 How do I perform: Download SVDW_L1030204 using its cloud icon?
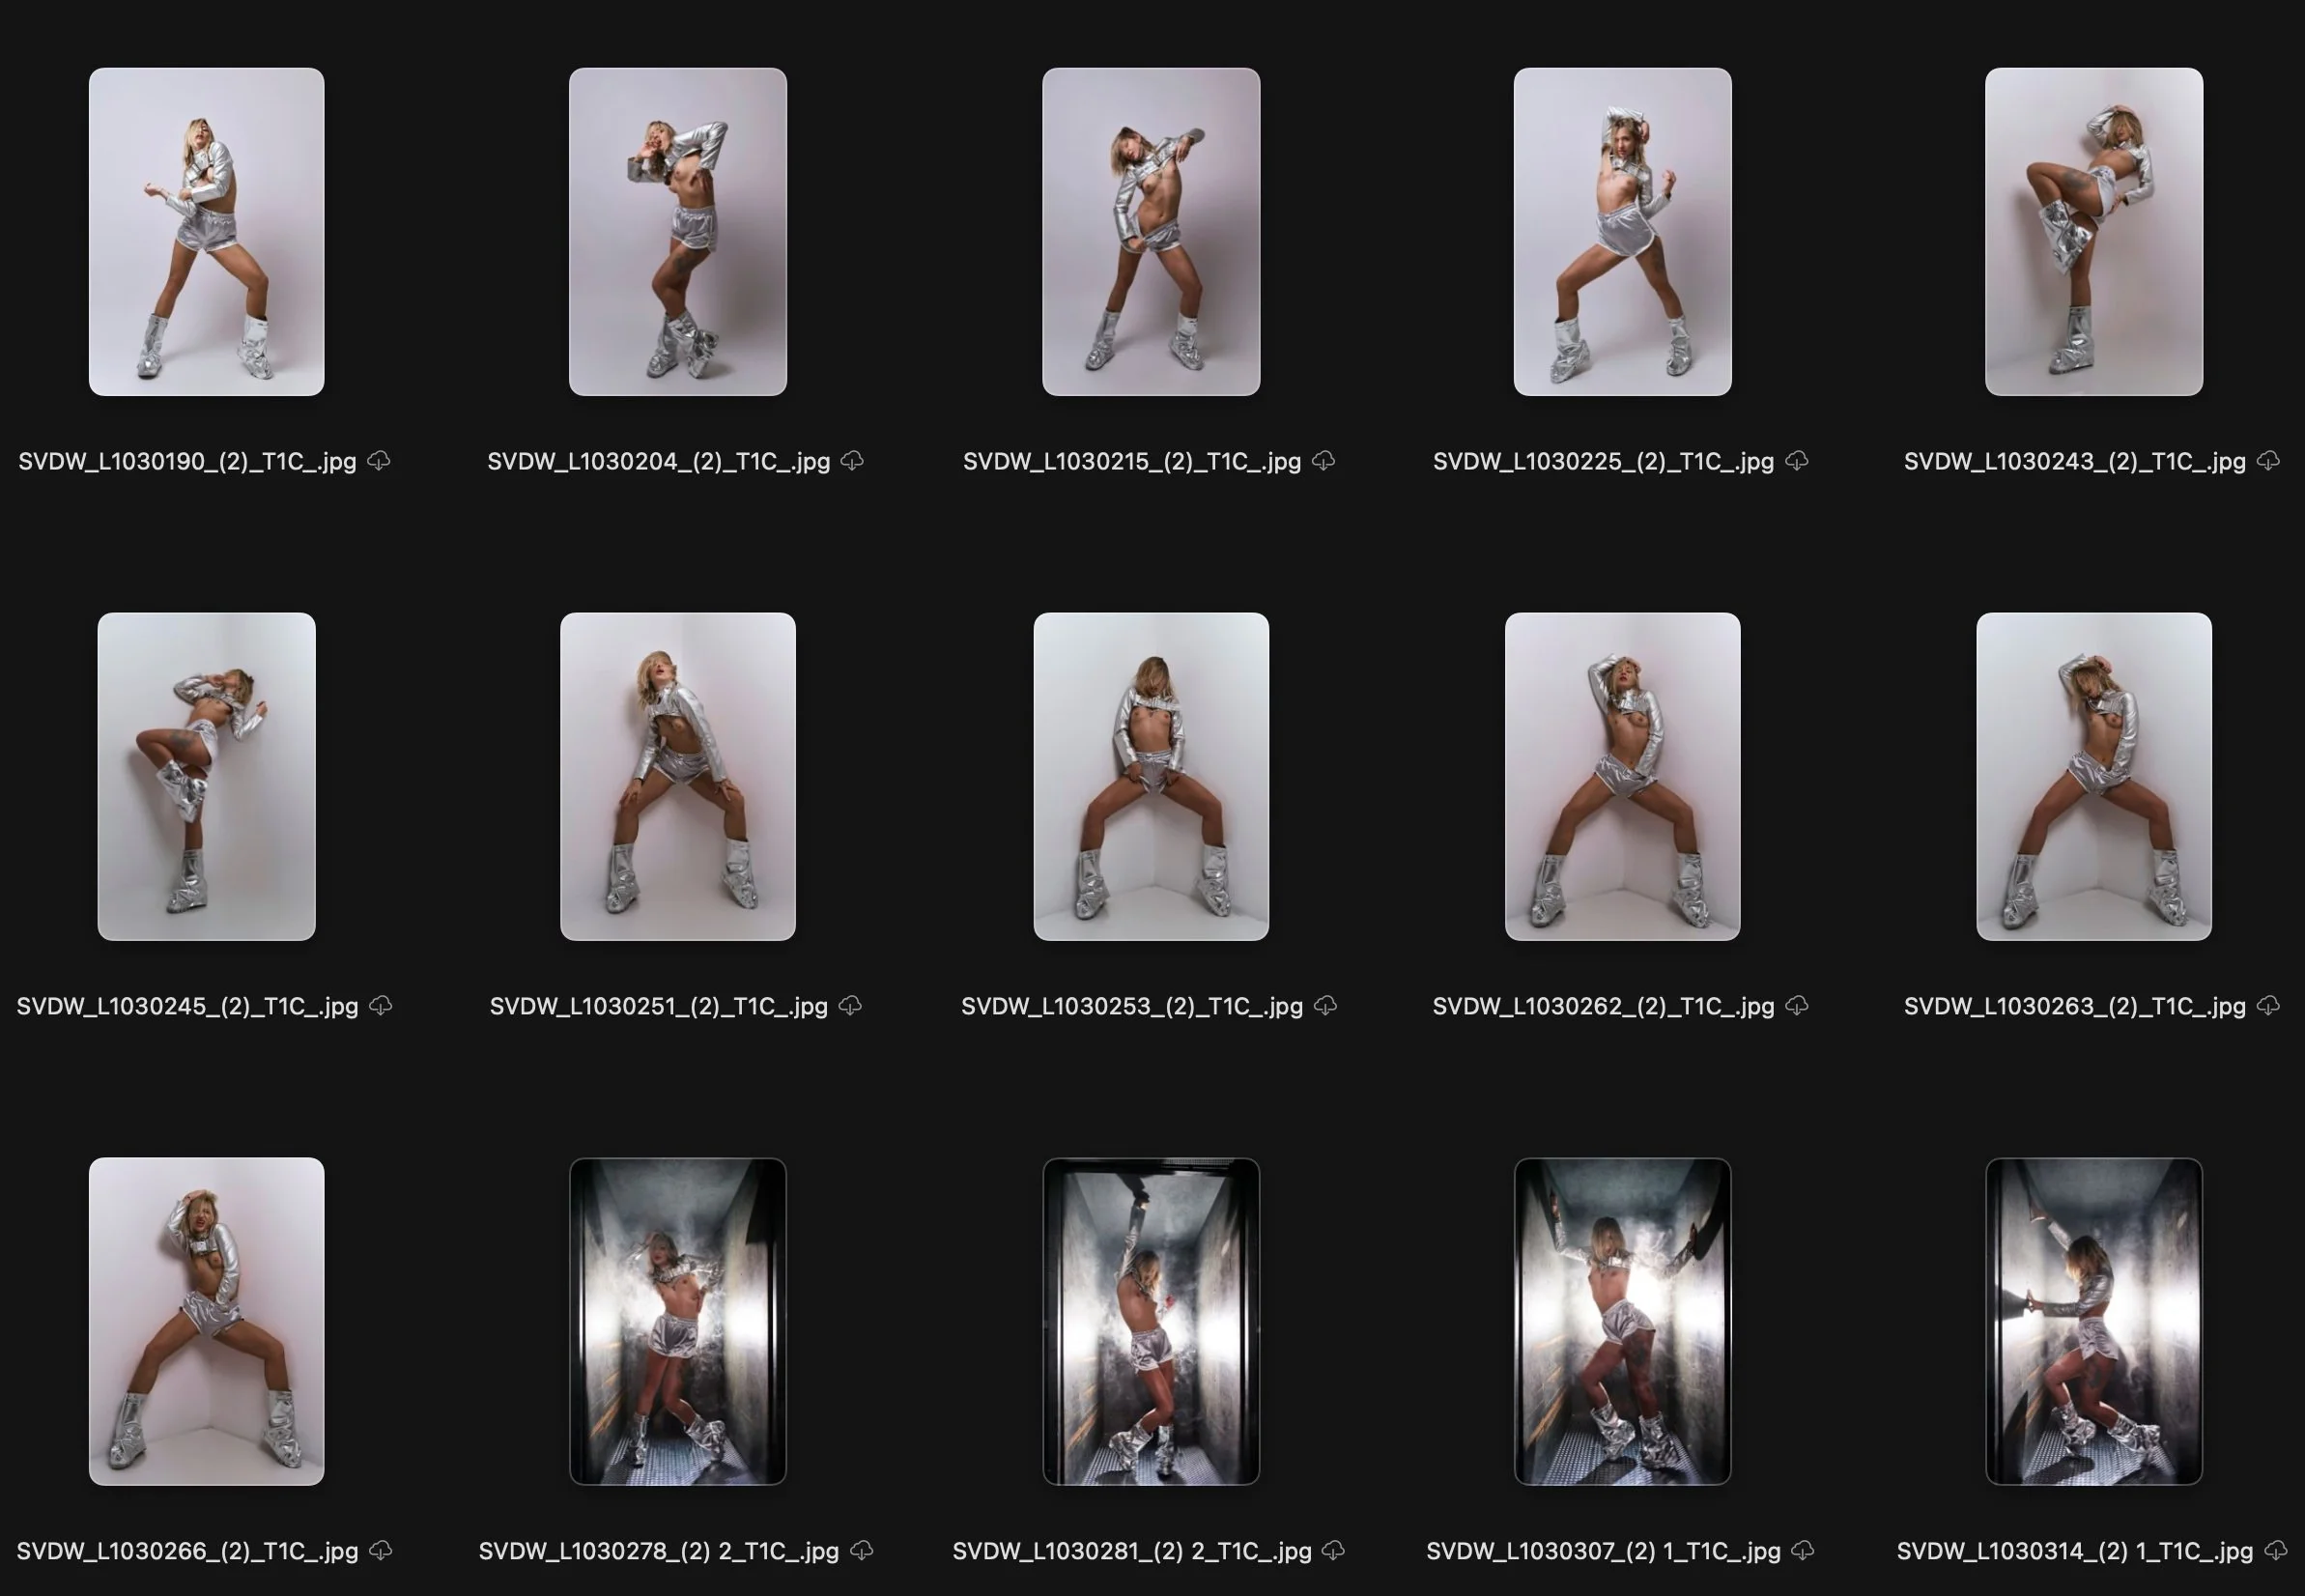[x=852, y=460]
